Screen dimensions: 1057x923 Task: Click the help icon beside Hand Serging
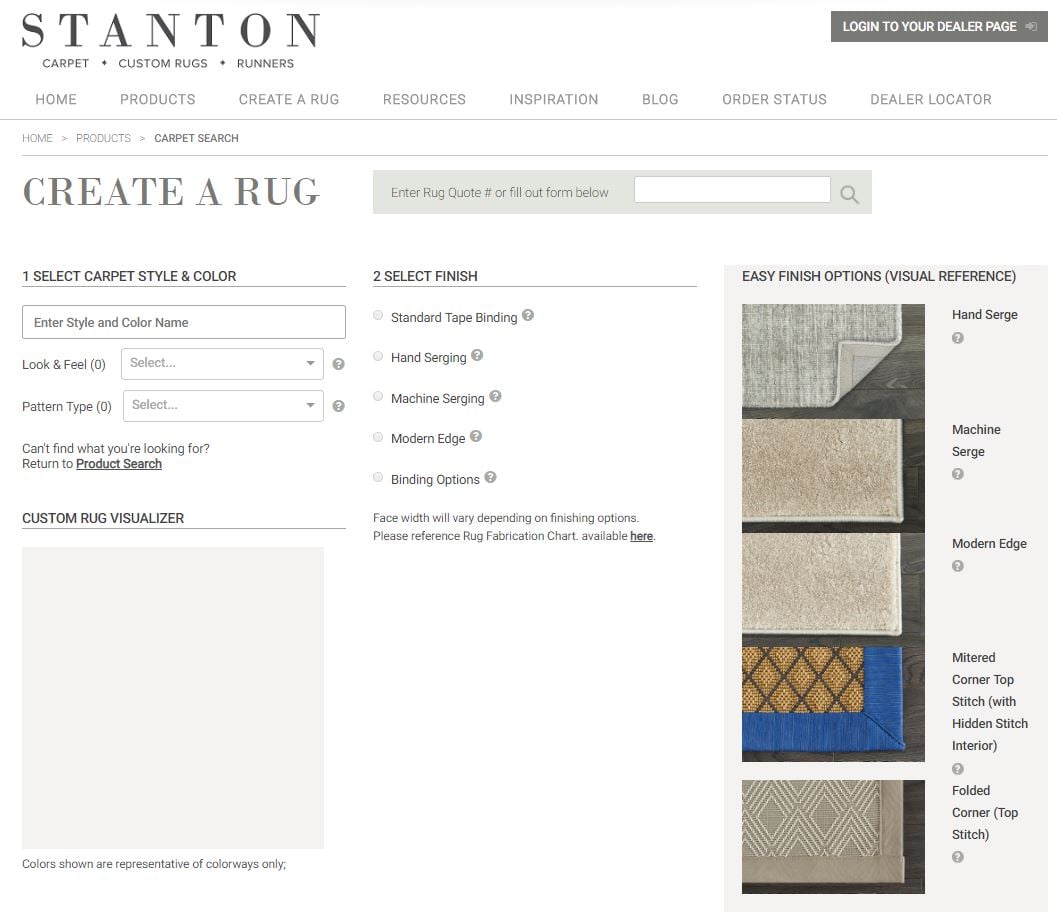coord(477,354)
